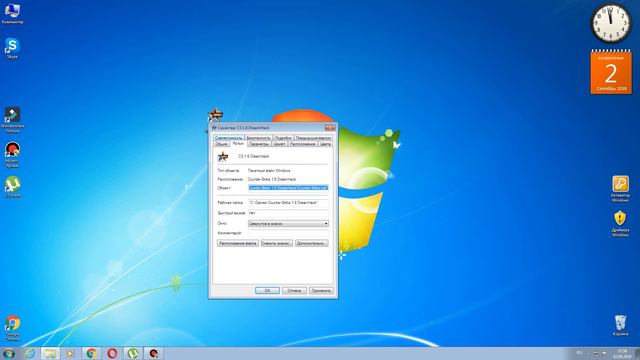Click the analog clock gadget
This screenshot has width=640, height=360.
point(611,23)
